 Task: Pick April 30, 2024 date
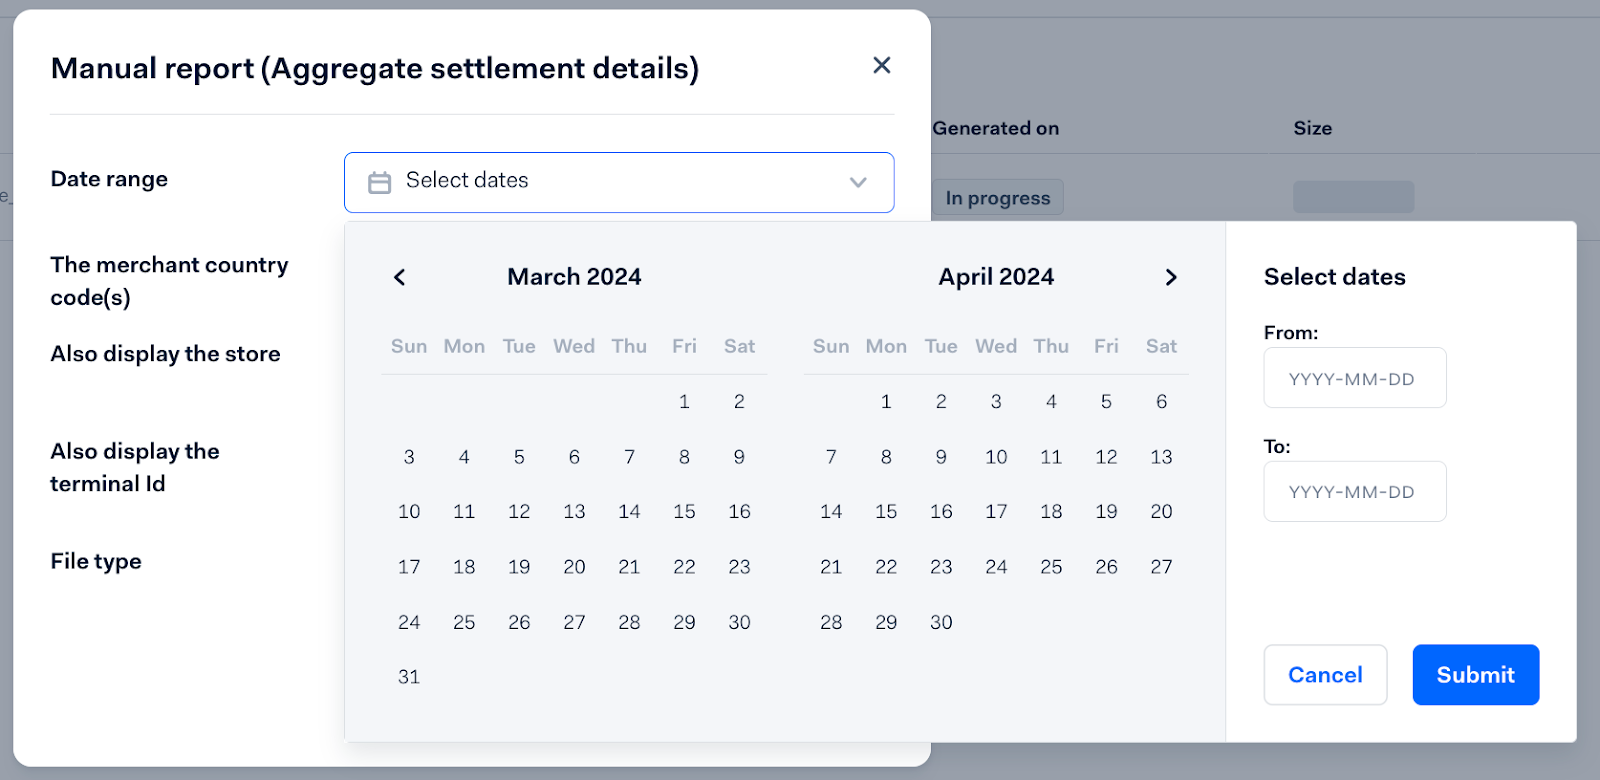941,622
